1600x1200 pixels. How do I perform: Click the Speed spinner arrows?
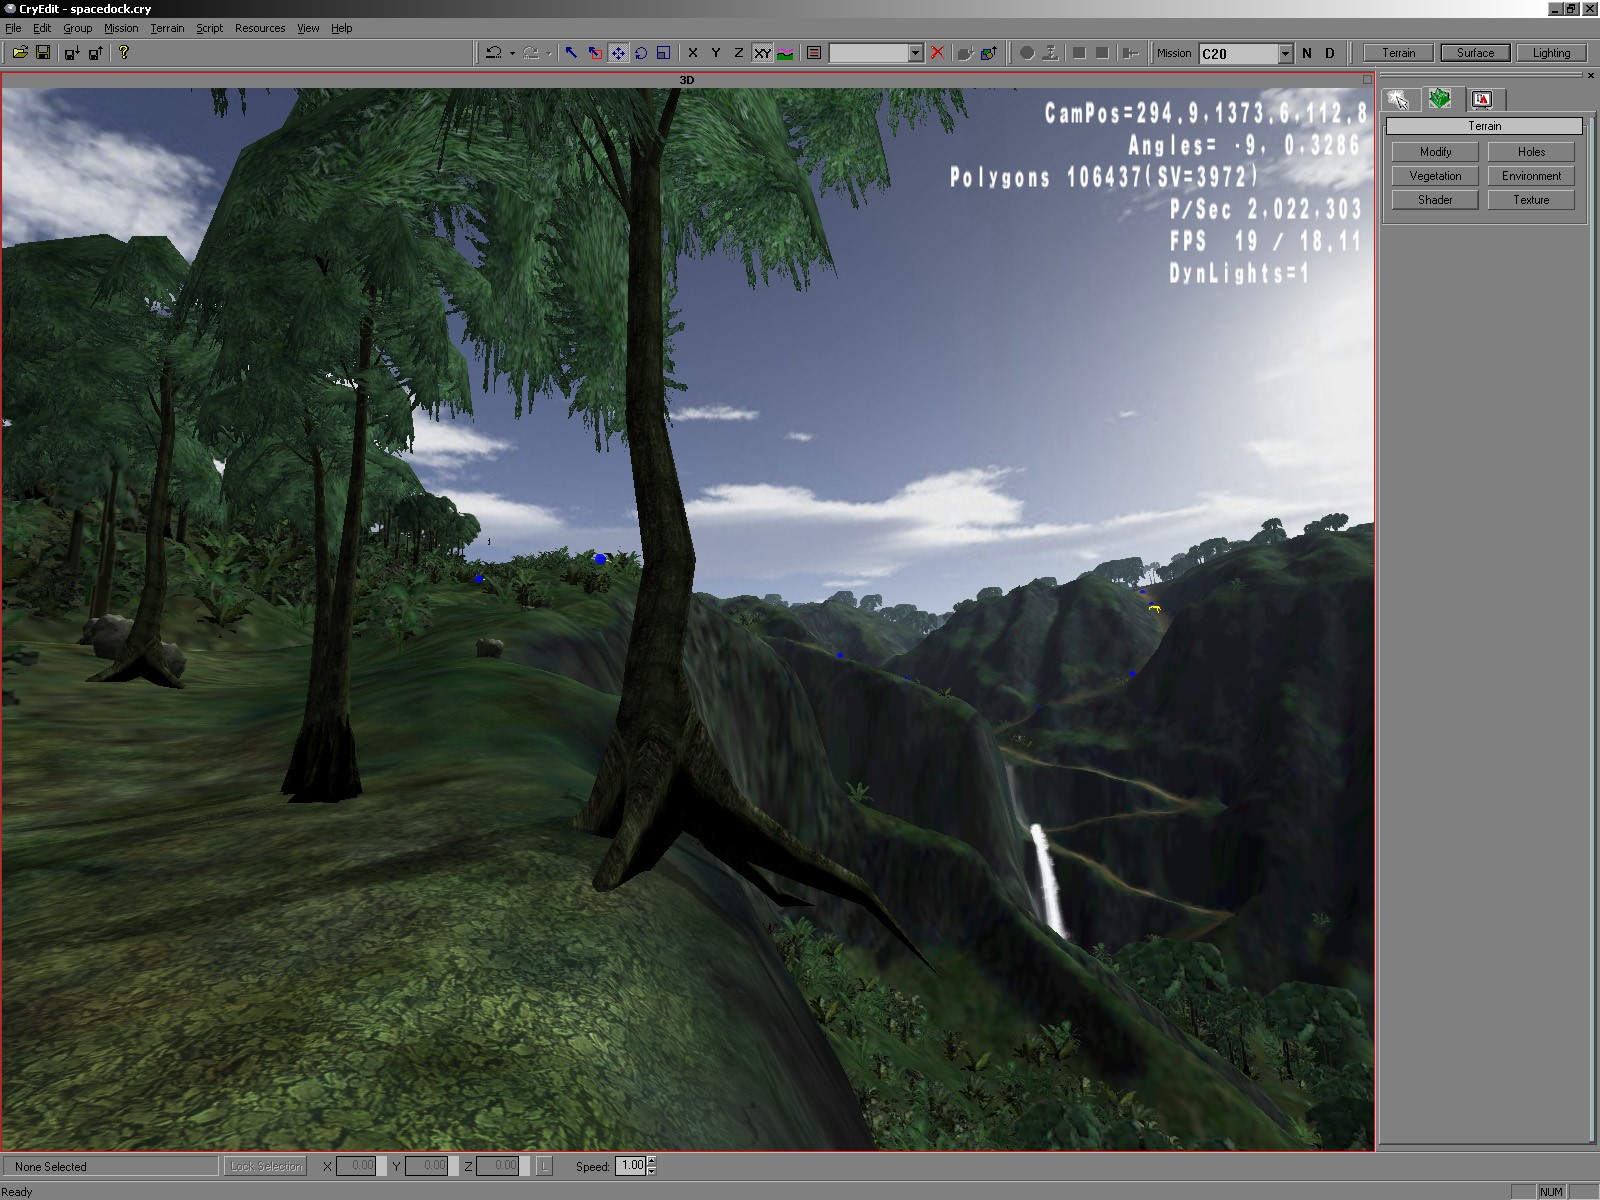point(652,1166)
